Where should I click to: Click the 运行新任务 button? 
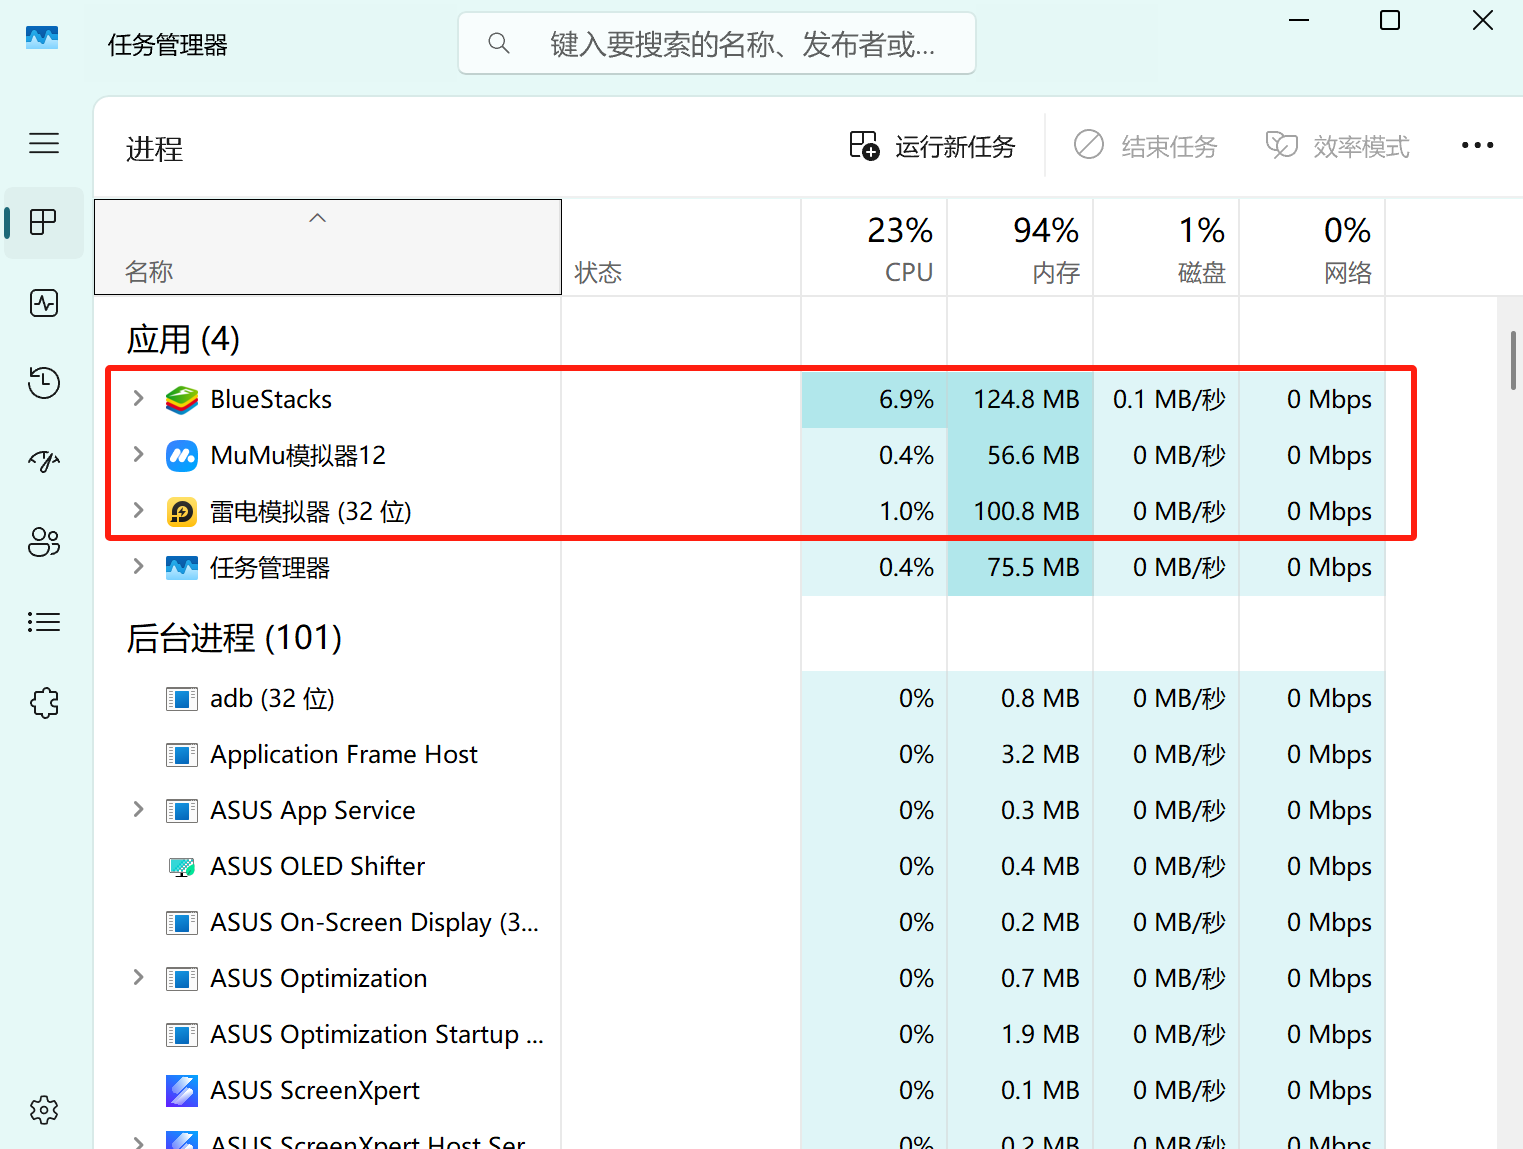(932, 146)
